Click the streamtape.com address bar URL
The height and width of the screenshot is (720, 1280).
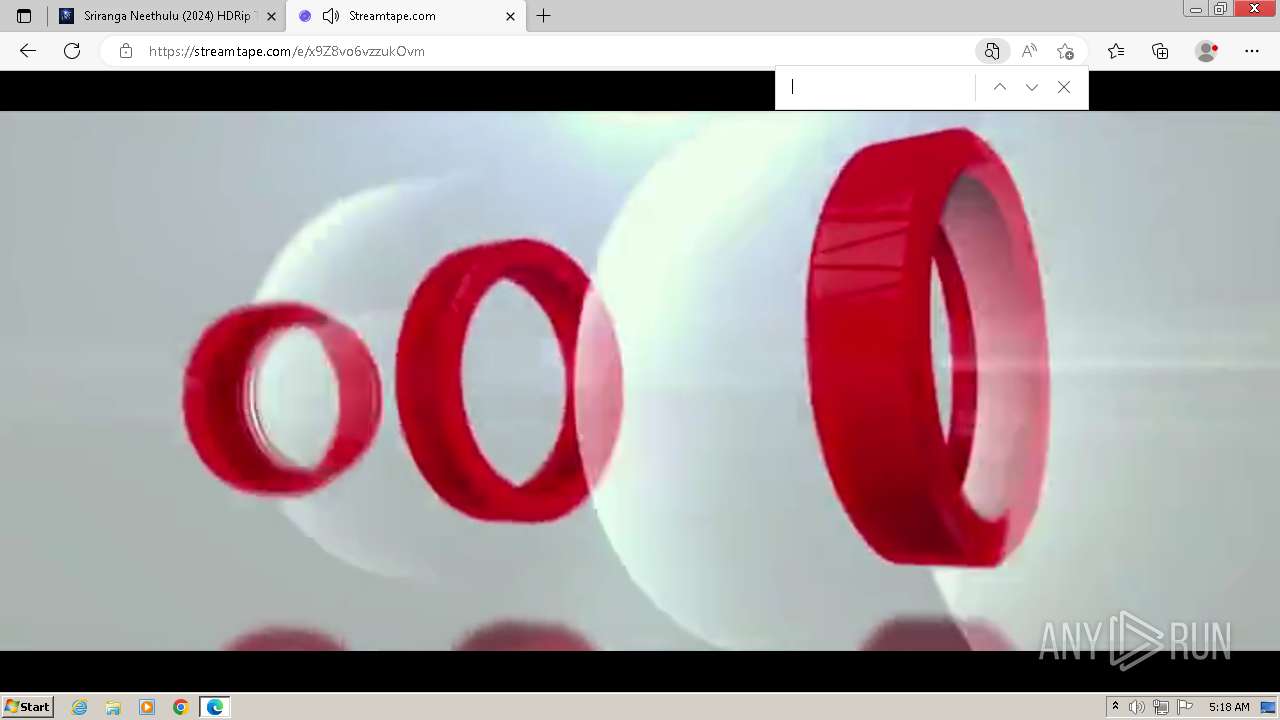coord(287,51)
